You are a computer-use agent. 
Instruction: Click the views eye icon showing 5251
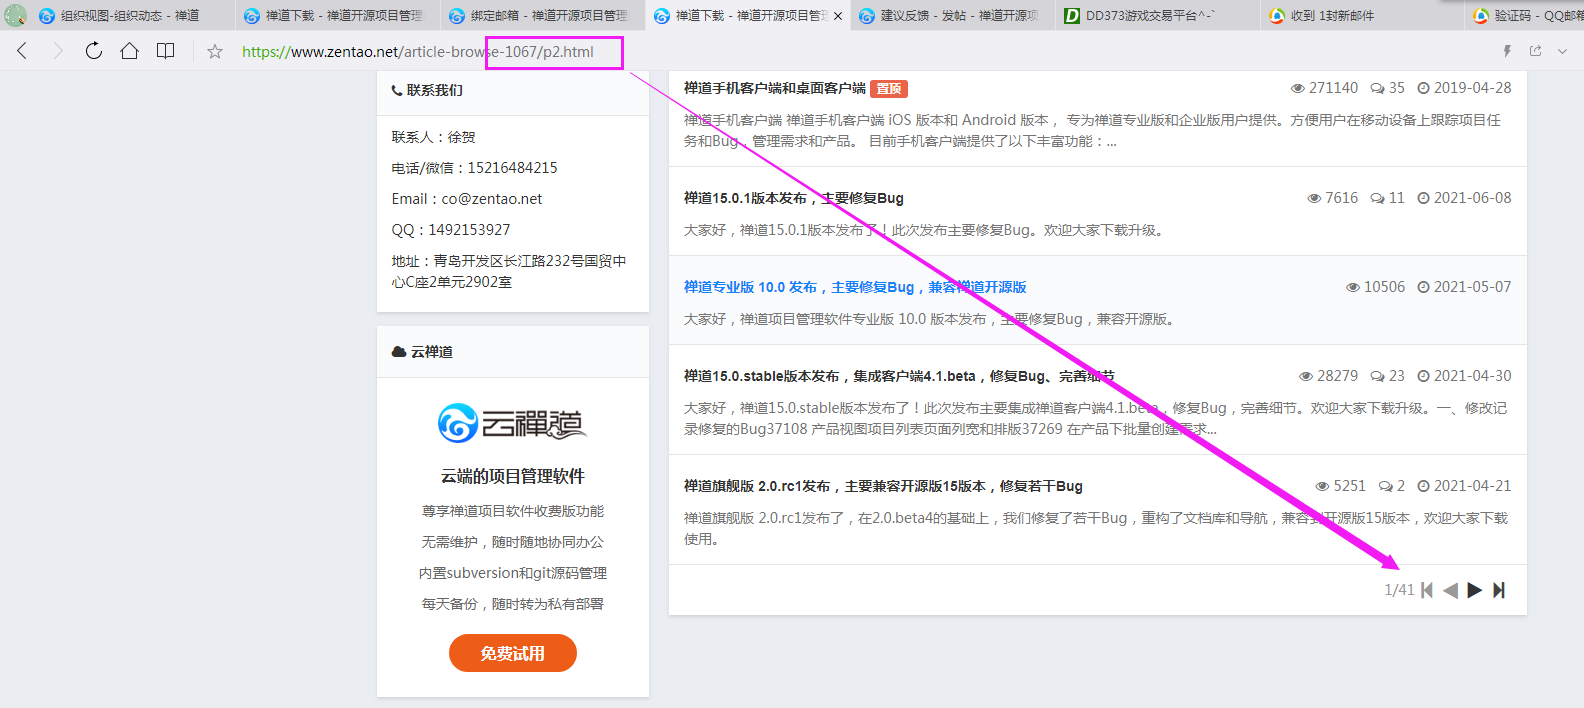pos(1322,486)
